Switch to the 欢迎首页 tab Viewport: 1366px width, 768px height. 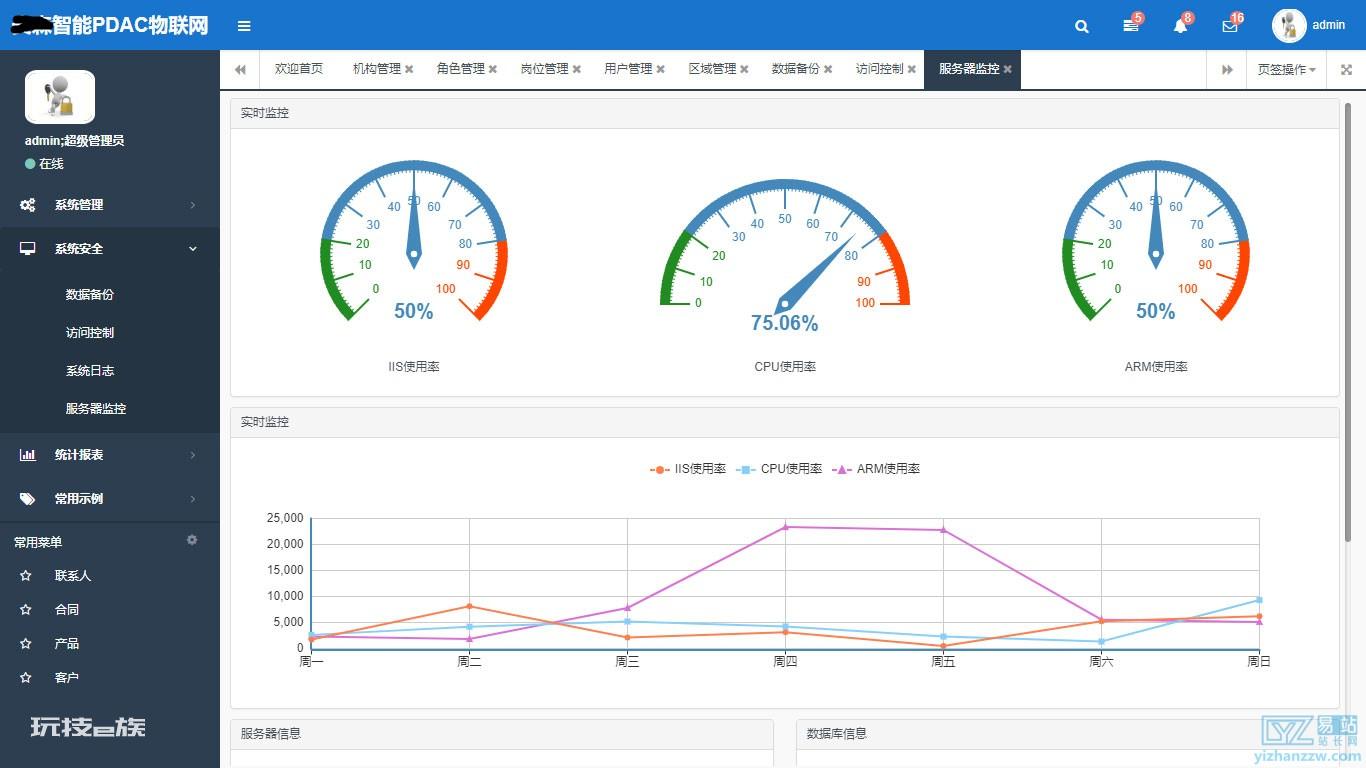click(x=299, y=69)
